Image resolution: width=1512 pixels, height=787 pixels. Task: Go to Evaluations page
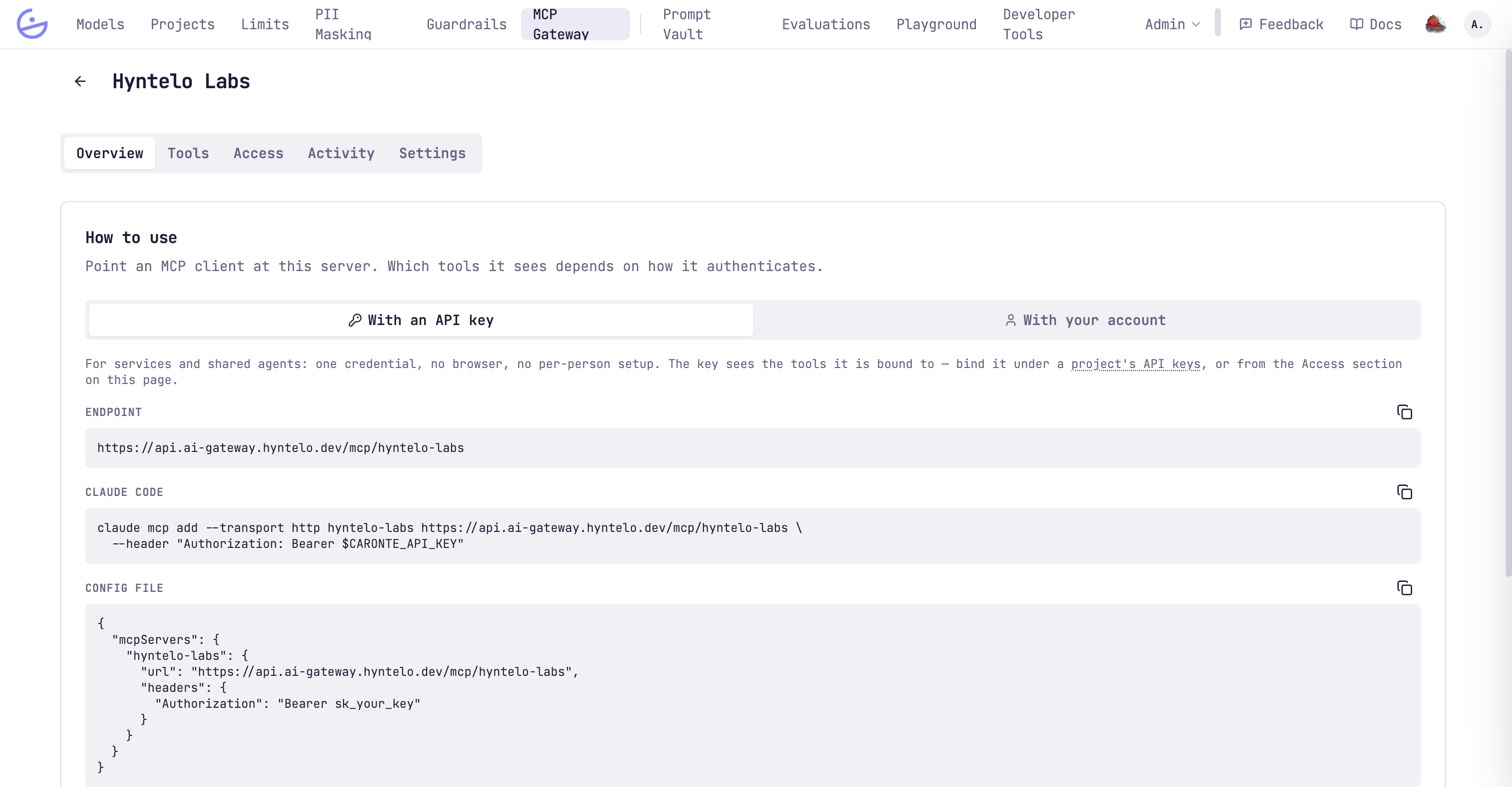(x=826, y=24)
